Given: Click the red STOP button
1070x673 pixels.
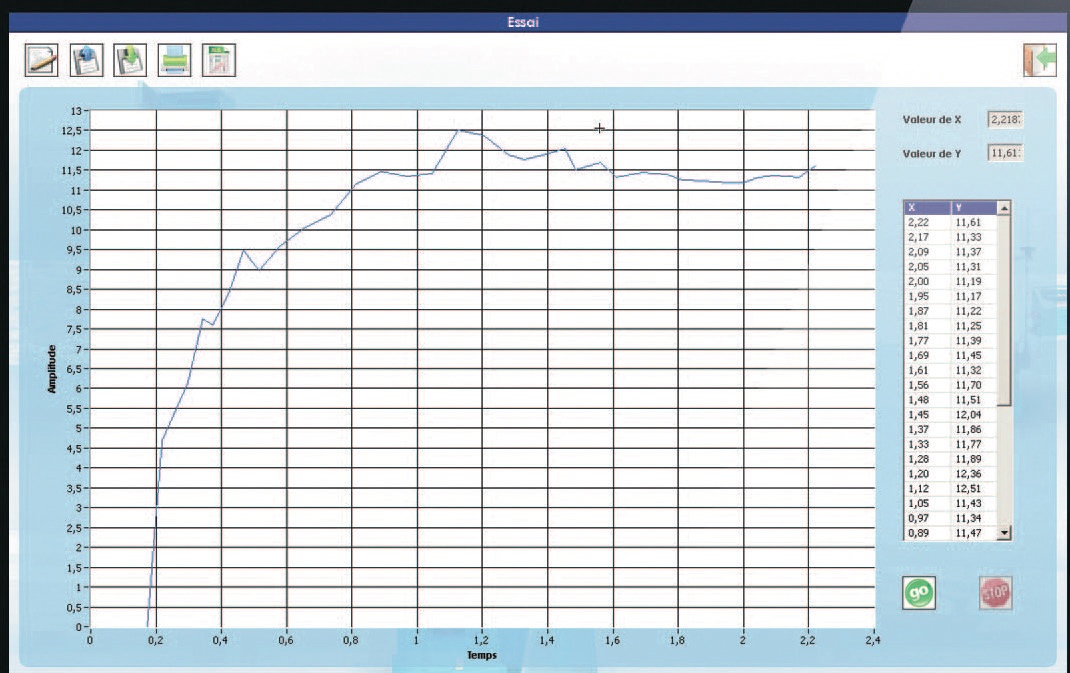Looking at the screenshot, I should [996, 592].
